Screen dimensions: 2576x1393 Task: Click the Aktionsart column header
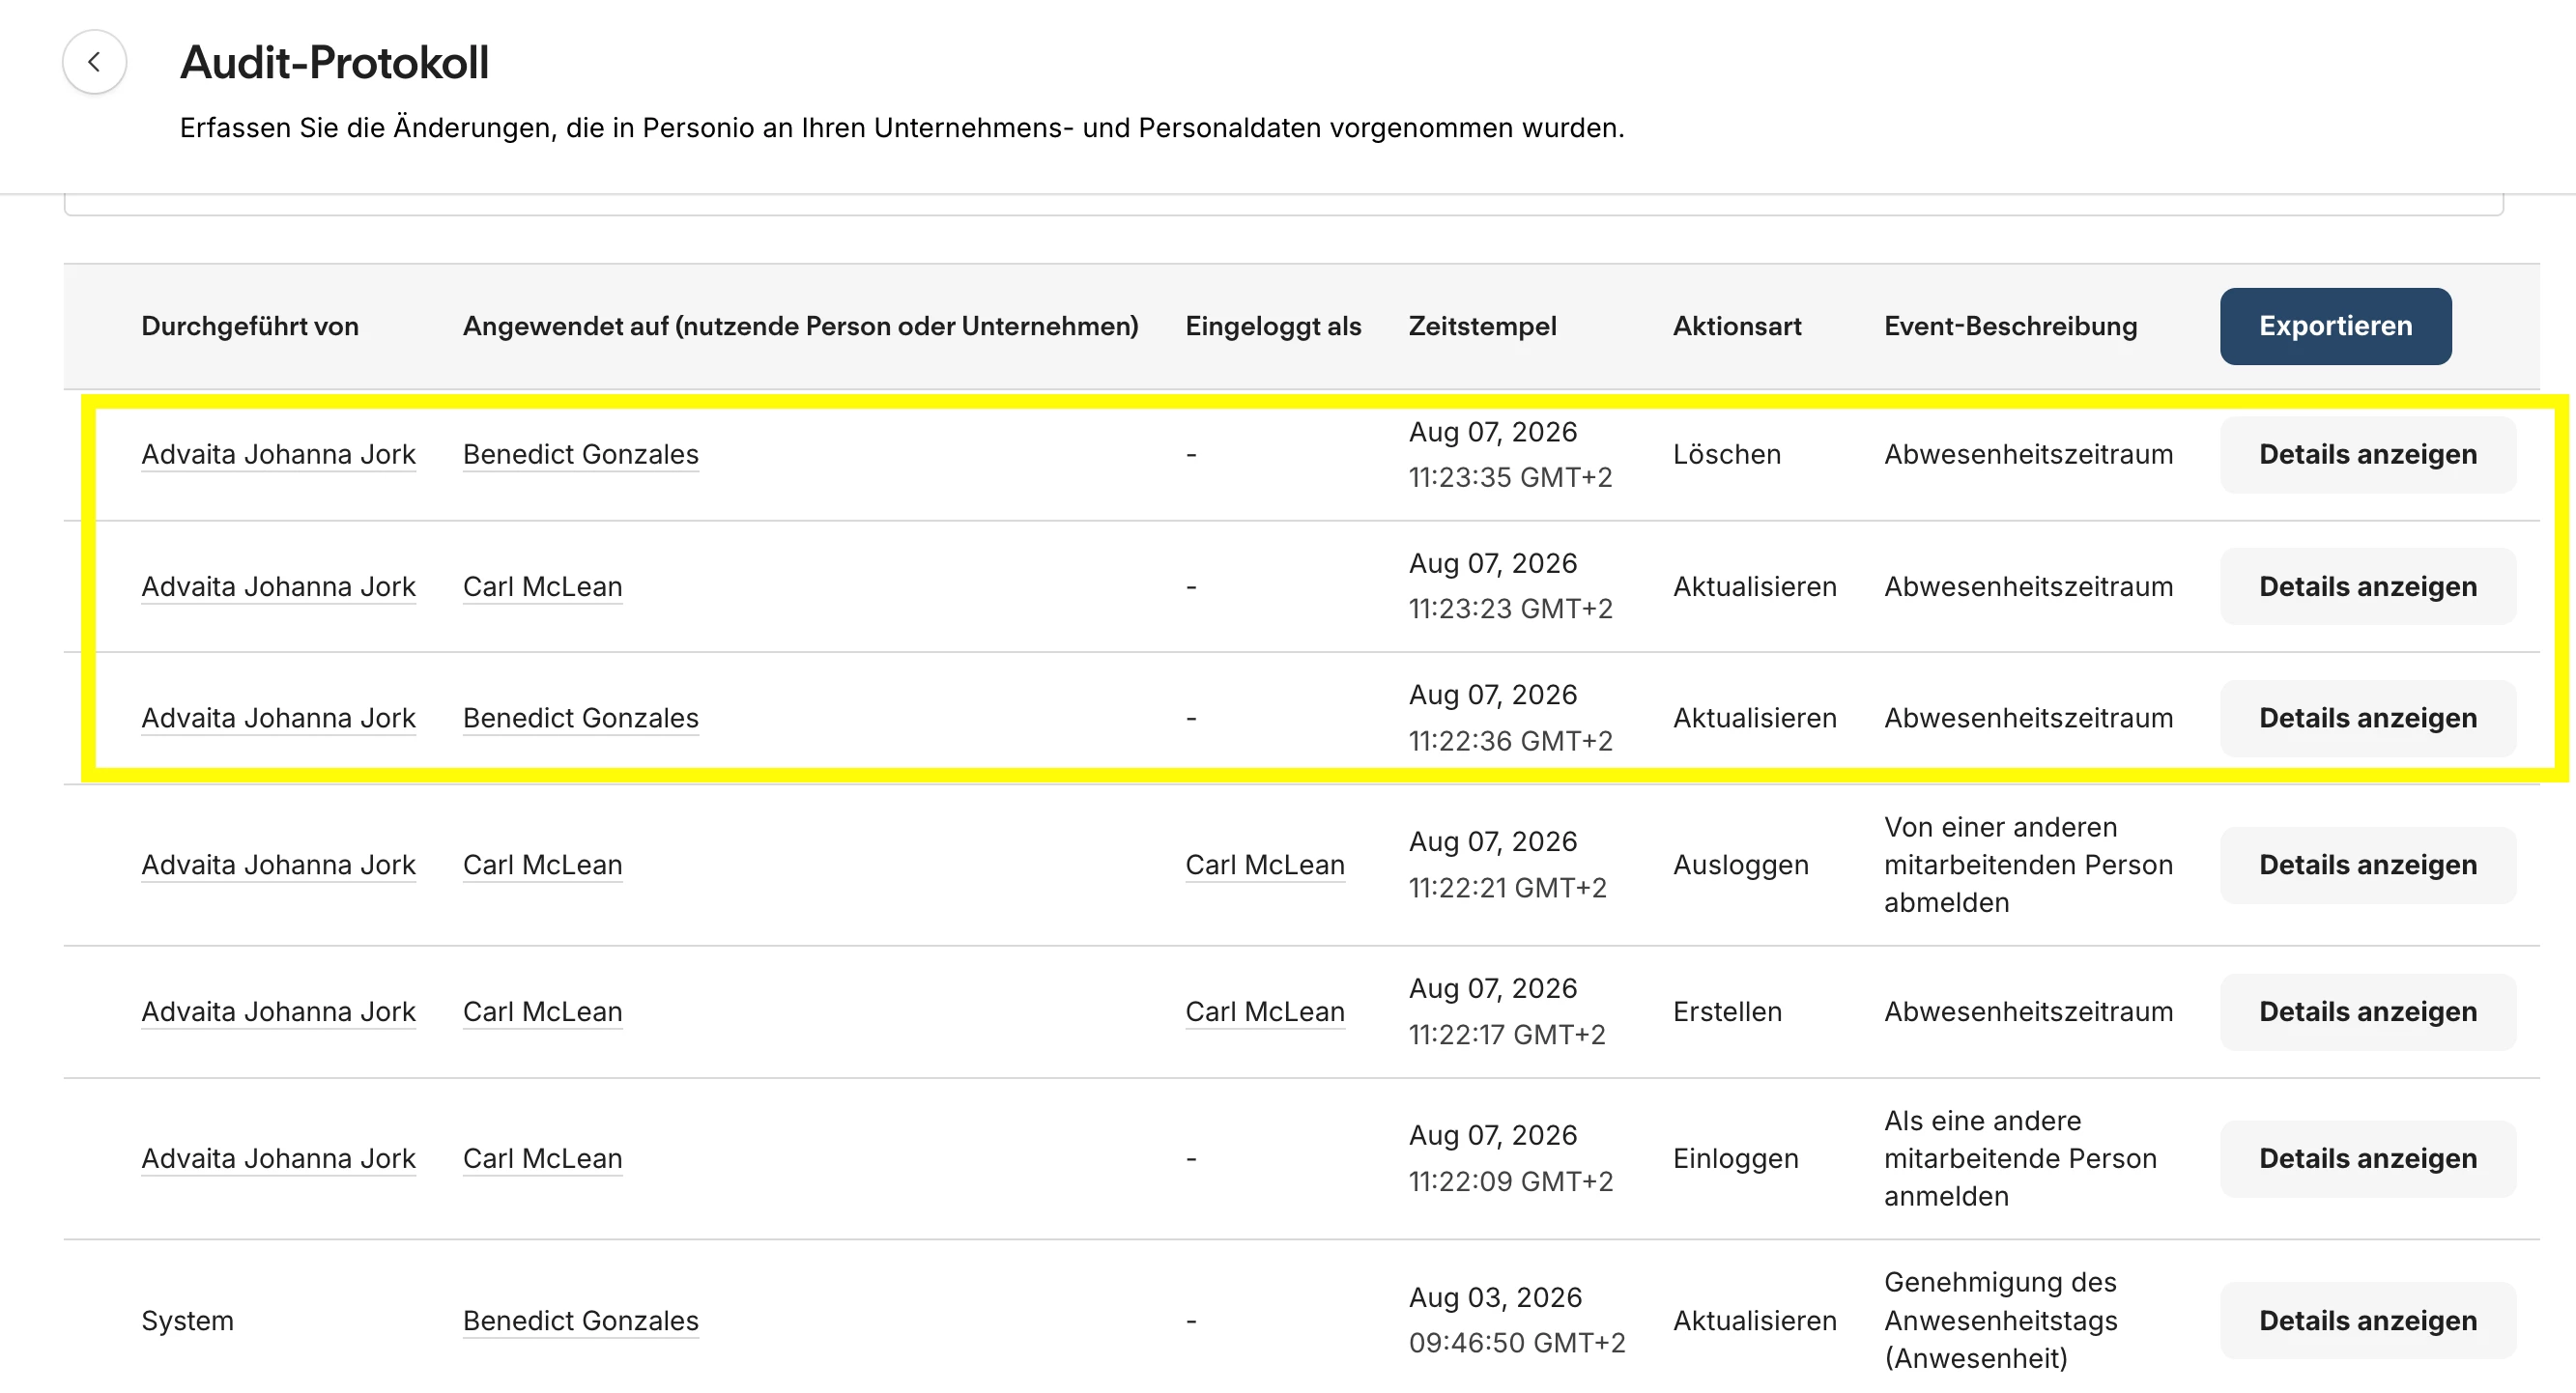[x=1737, y=326]
